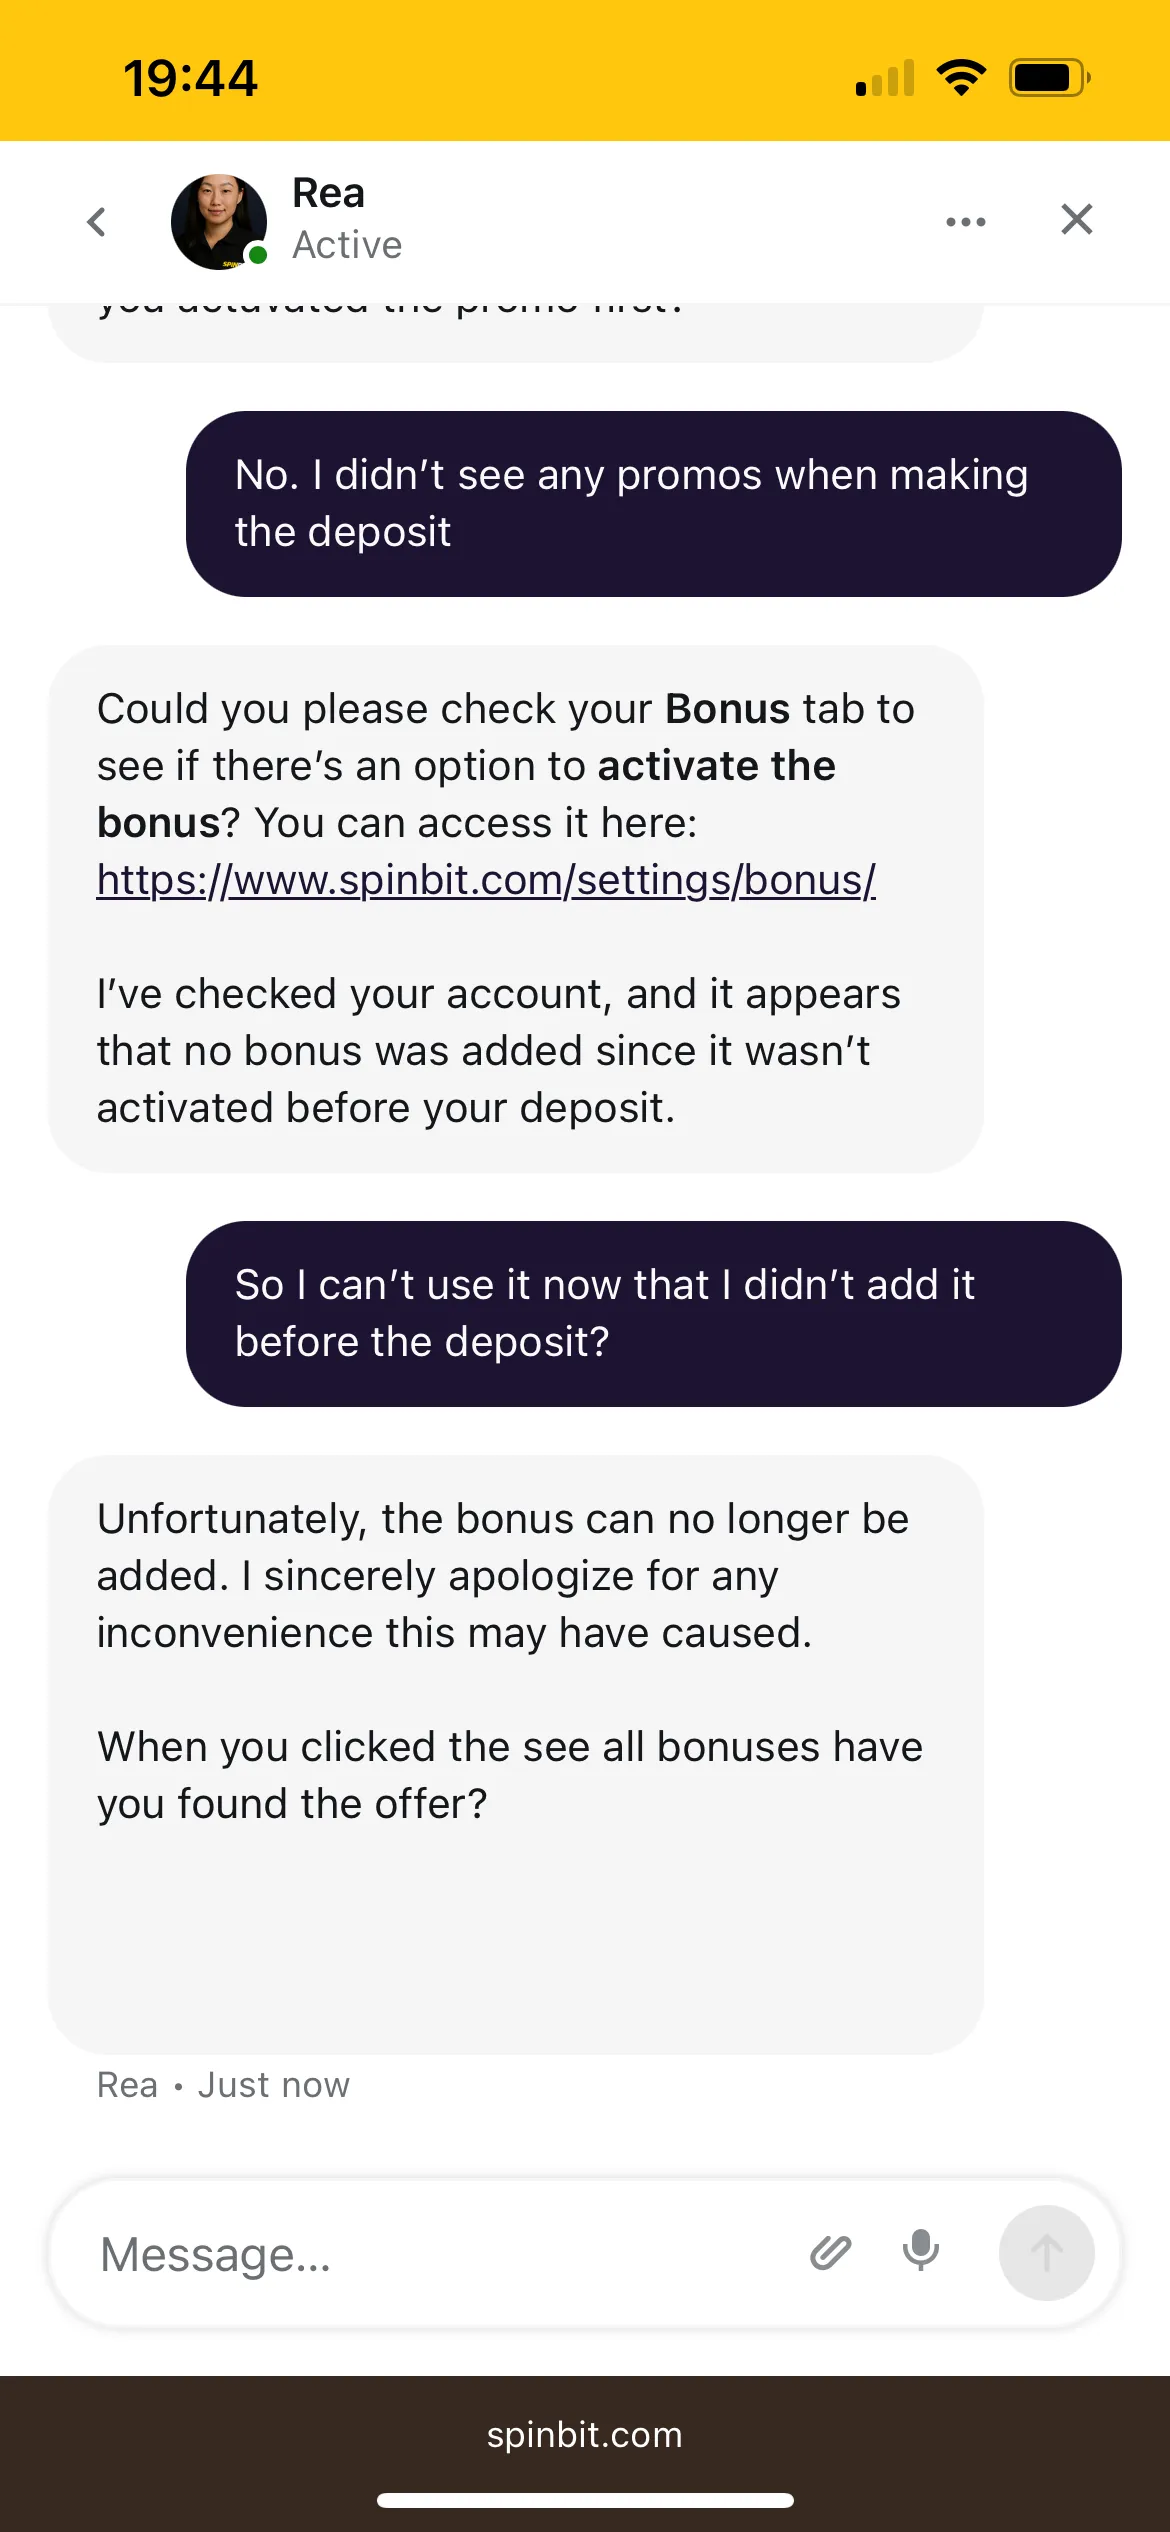Image resolution: width=1170 pixels, height=2532 pixels.
Task: Tap the Wi-Fi icon in status bar
Action: pos(961,78)
